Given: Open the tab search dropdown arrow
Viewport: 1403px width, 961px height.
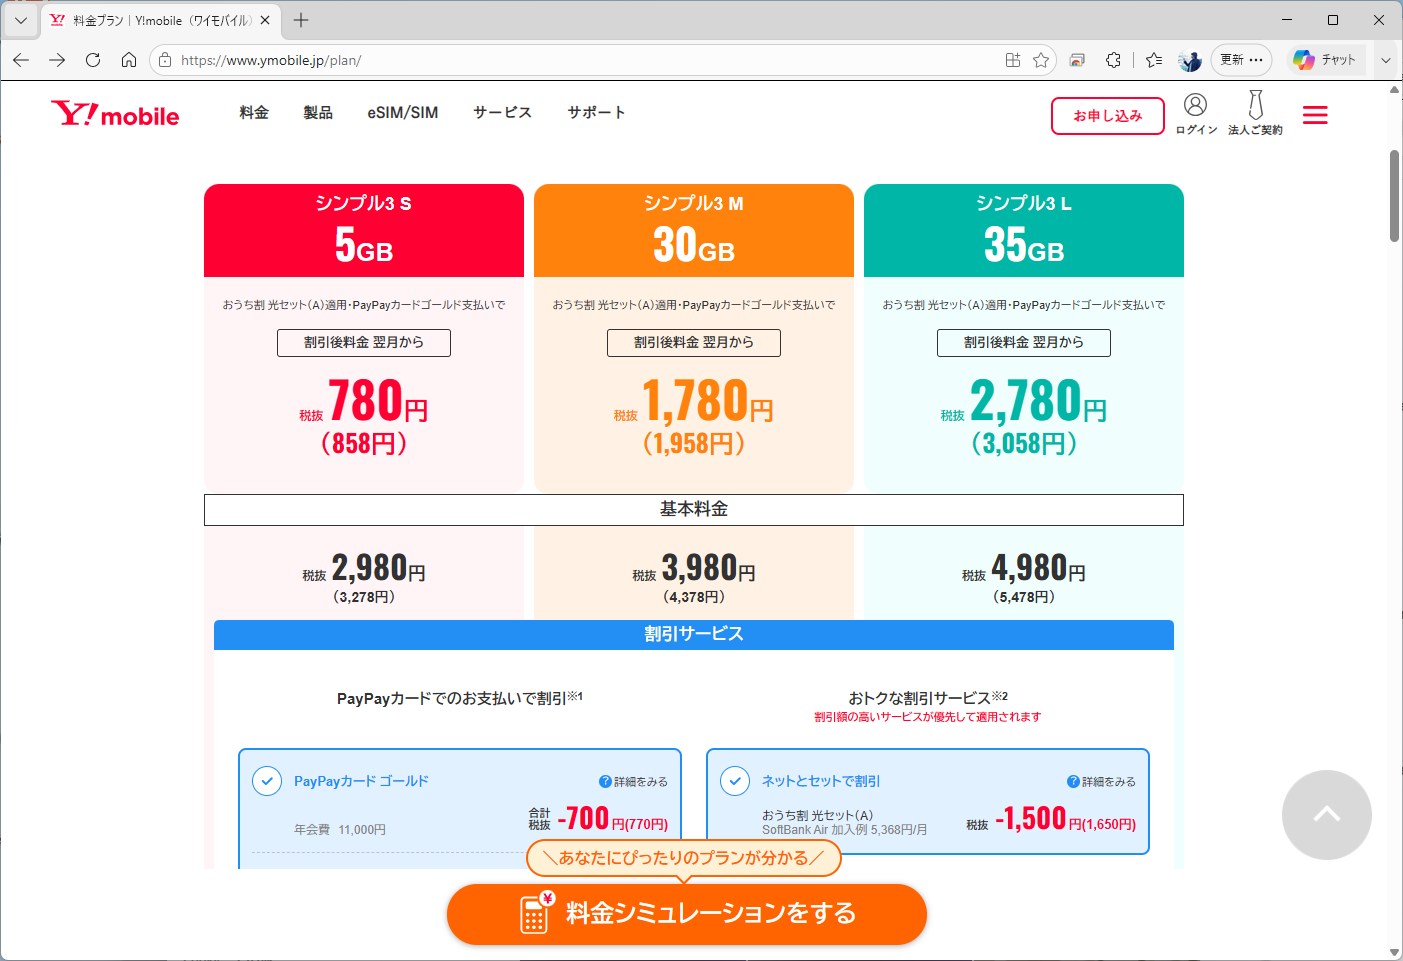Looking at the screenshot, I should pyautogui.click(x=20, y=20).
